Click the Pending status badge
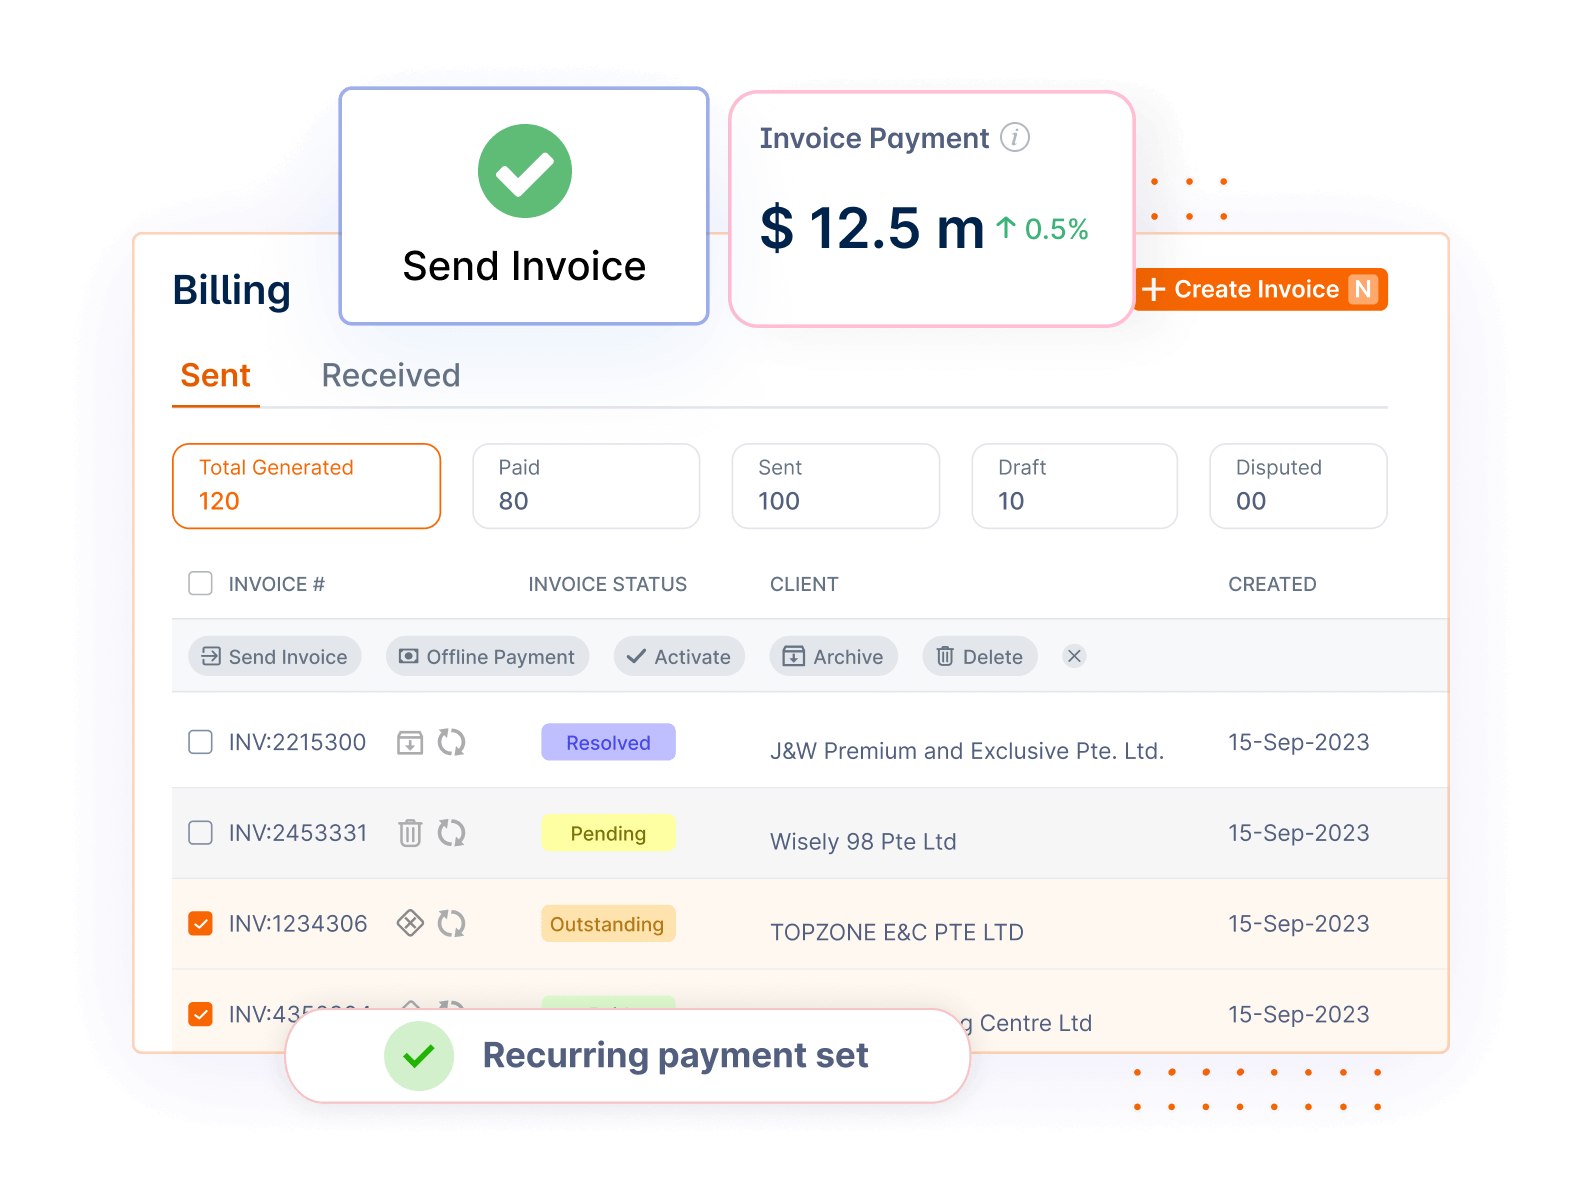This screenshot has height=1203, width=1582. 608,833
